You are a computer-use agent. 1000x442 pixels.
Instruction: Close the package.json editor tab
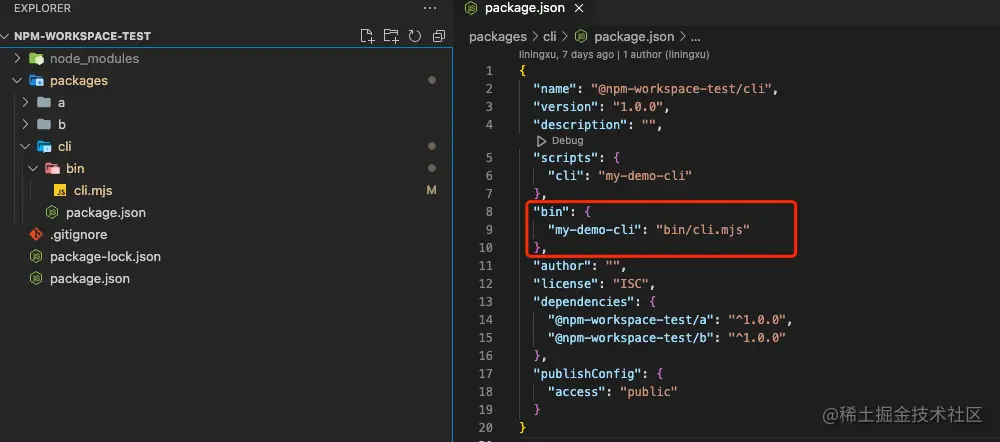click(579, 8)
